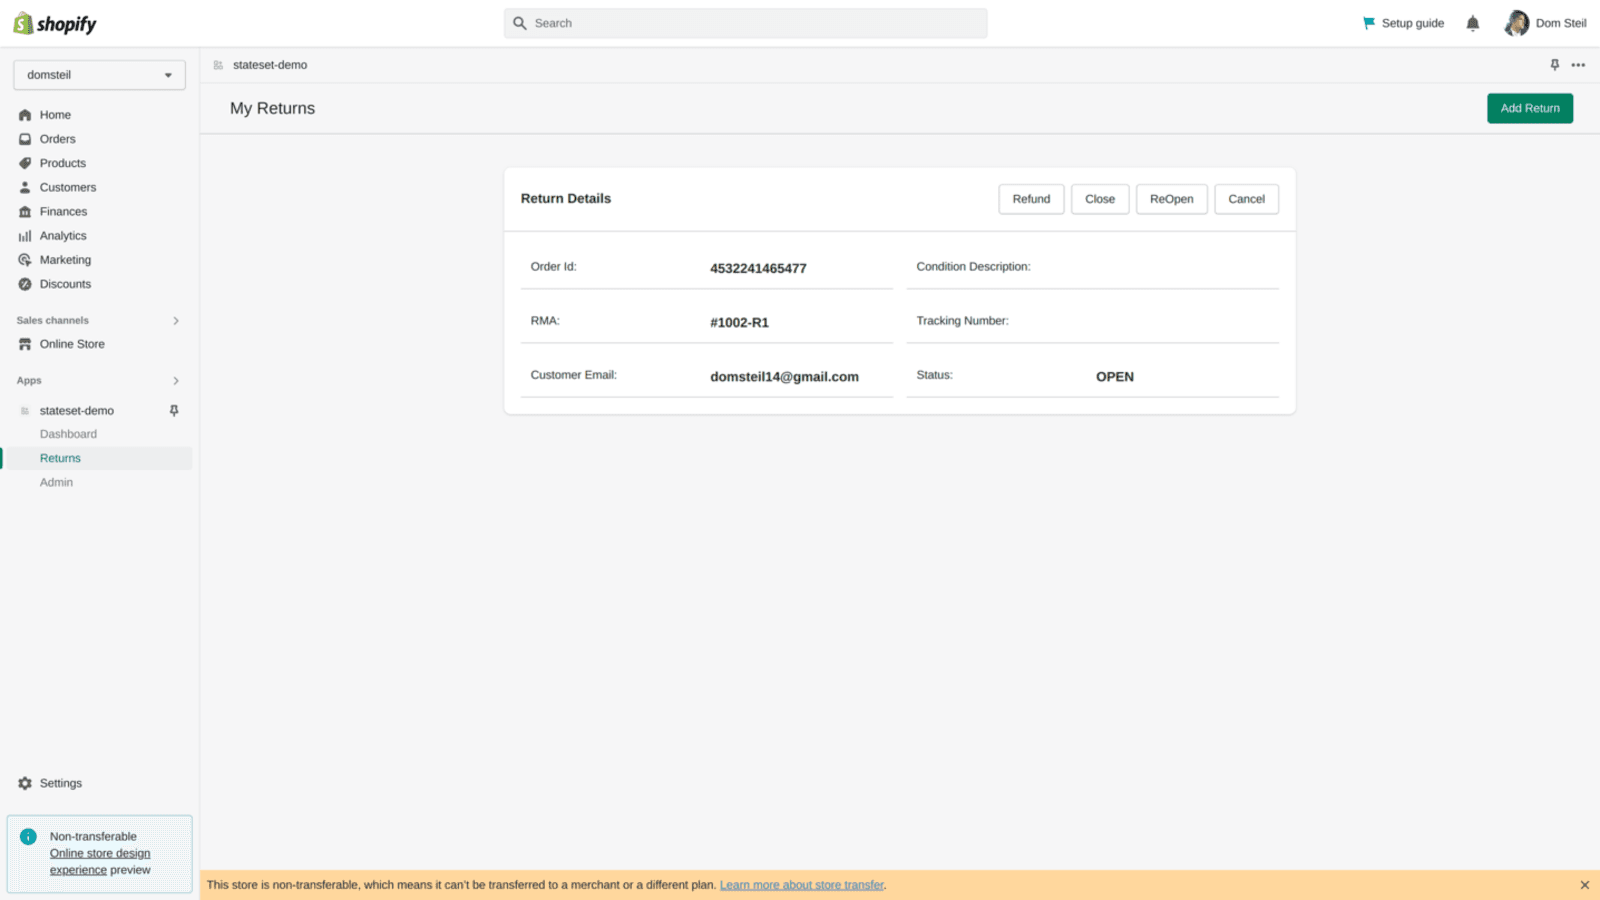This screenshot has height=900, width=1600.
Task: Dismiss the non-transferable store banner
Action: coord(1584,885)
